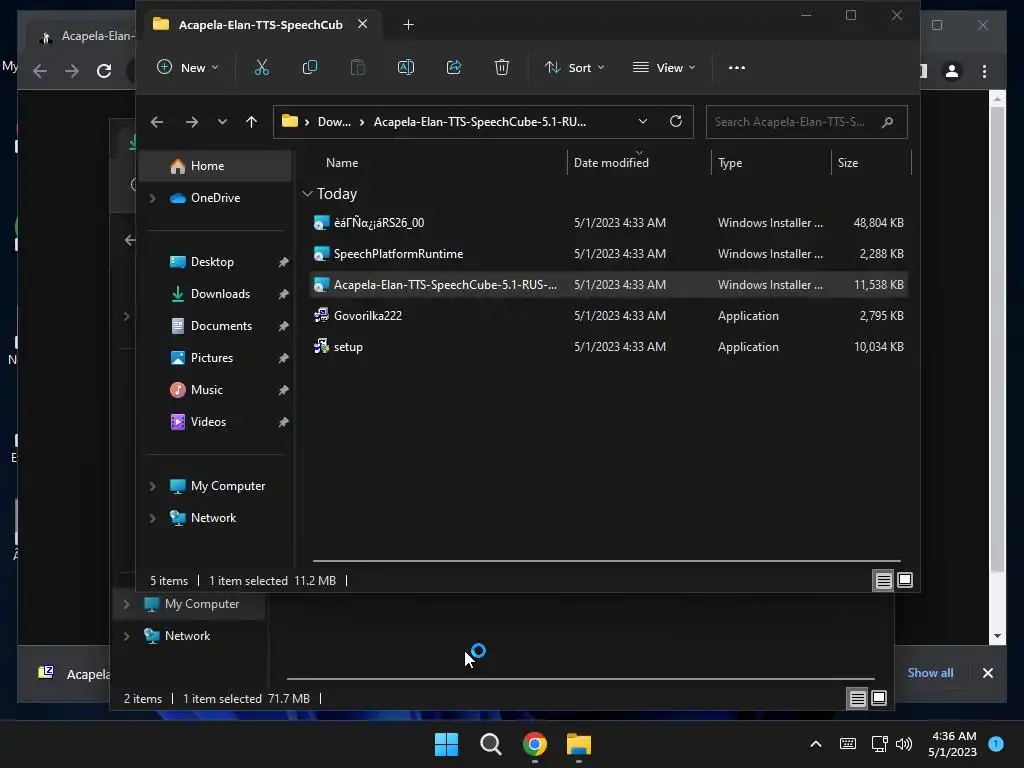Screen dimensions: 1024x768
Task: Click Dow... breadcrumb in address bar
Action: point(334,122)
